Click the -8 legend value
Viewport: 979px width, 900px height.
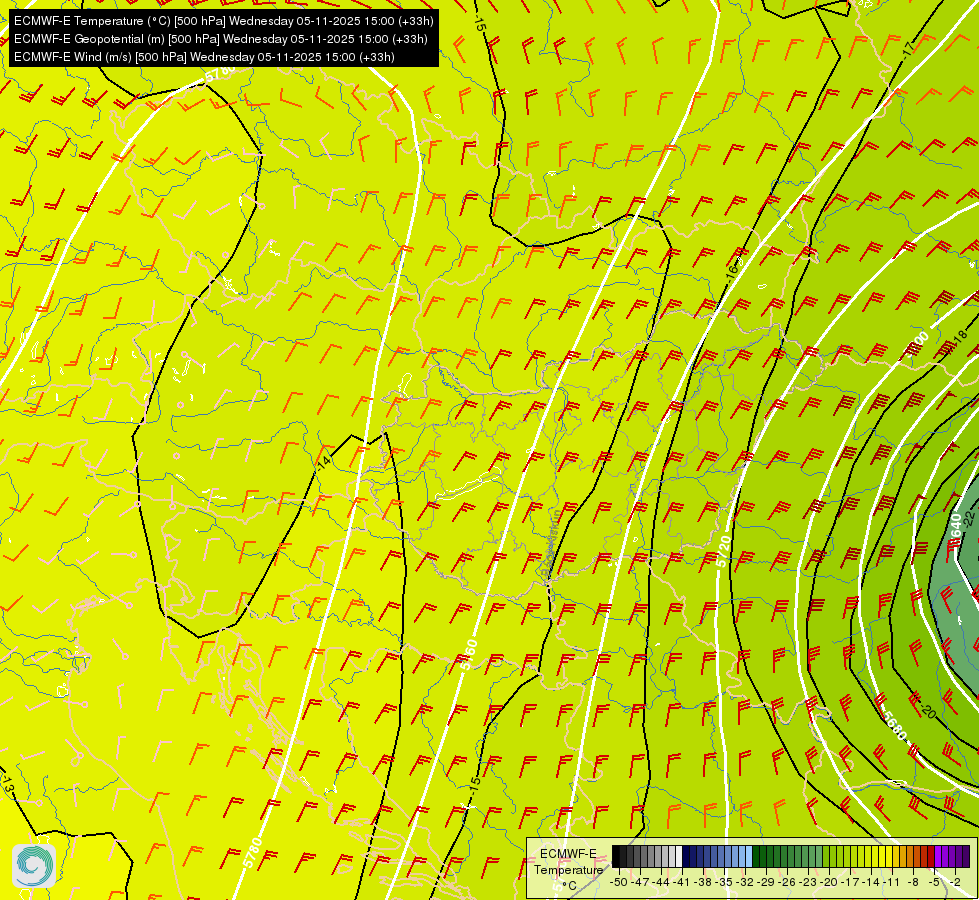coord(915,882)
